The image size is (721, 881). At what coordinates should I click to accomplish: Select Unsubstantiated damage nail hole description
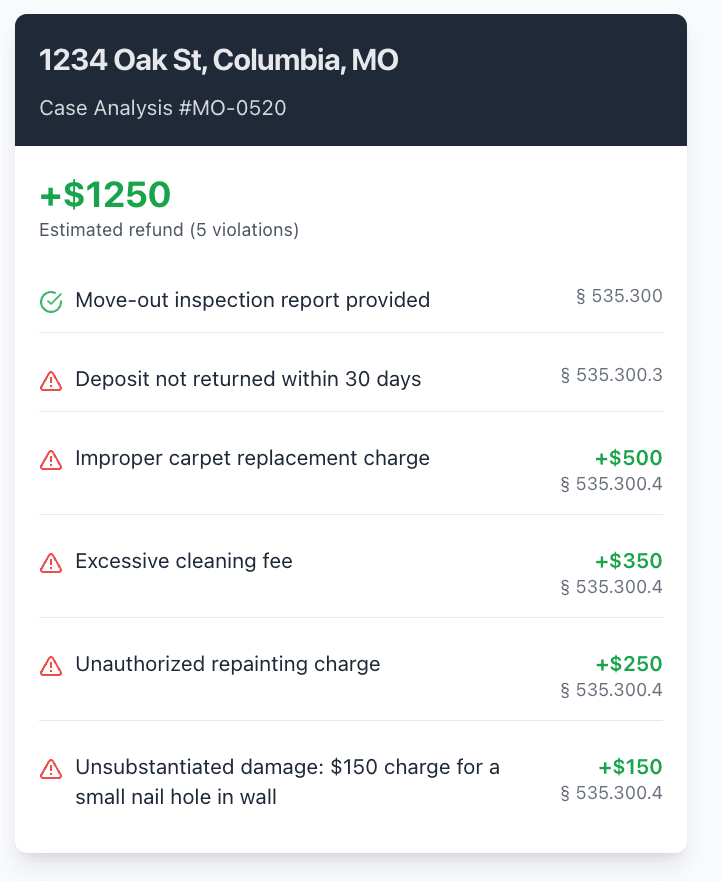coord(287,782)
